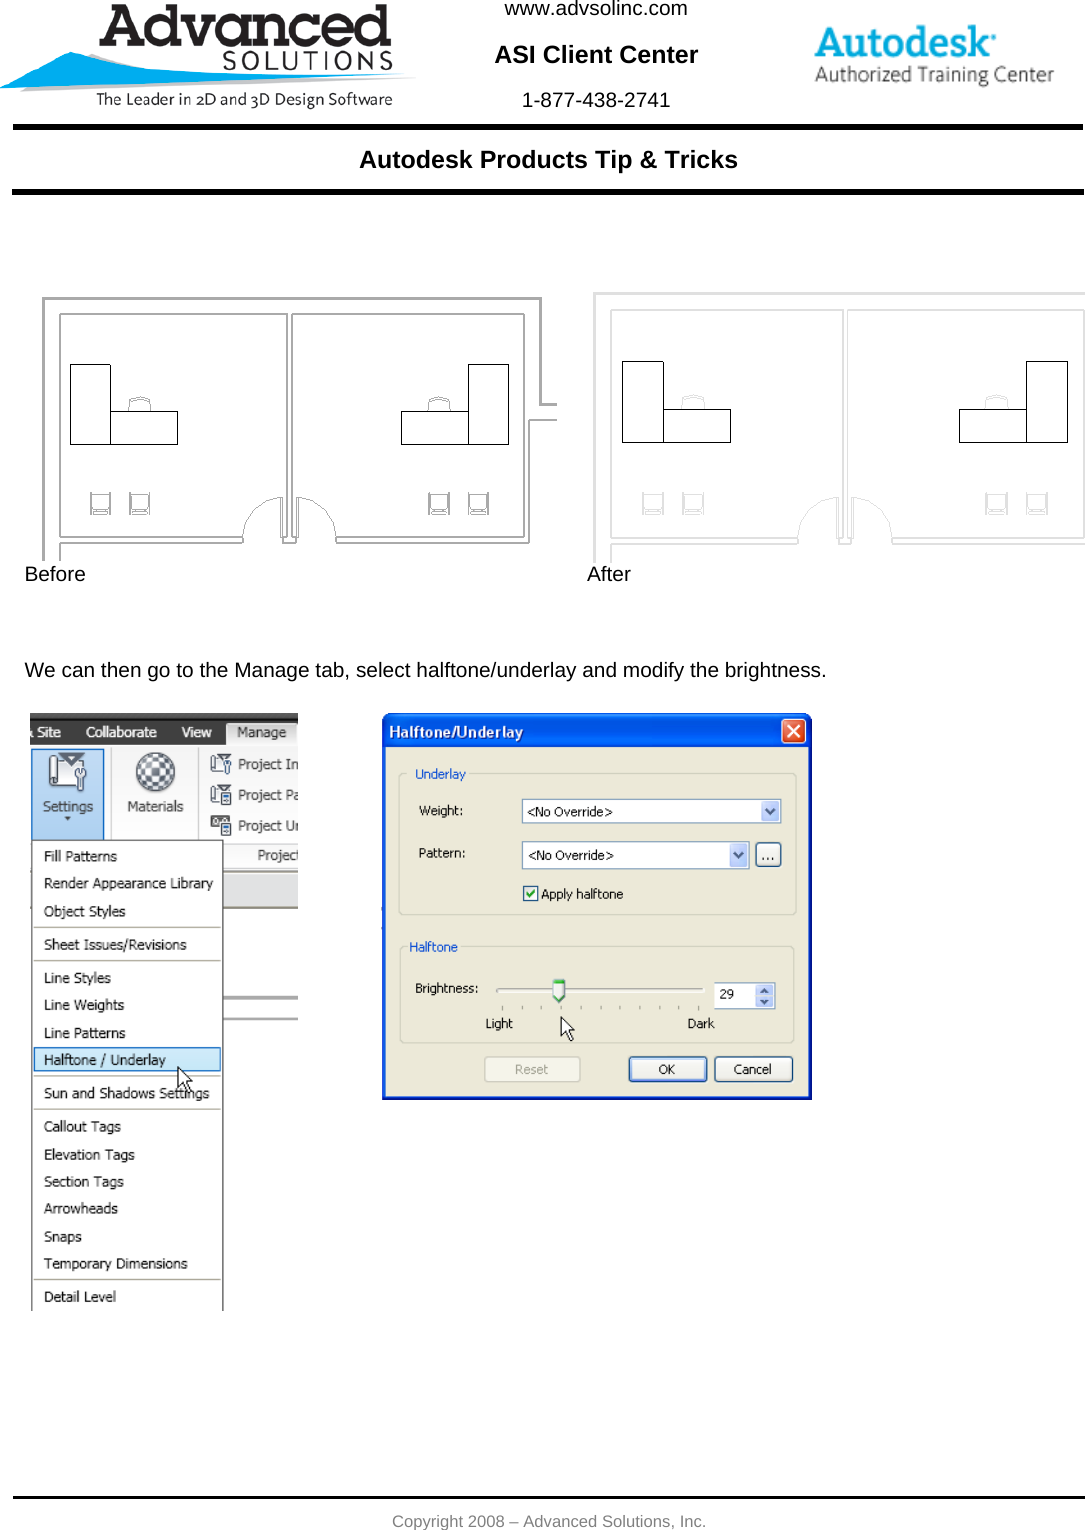The image size is (1085, 1530).
Task: Select Fill Patterns menu entry
Action: point(127,856)
